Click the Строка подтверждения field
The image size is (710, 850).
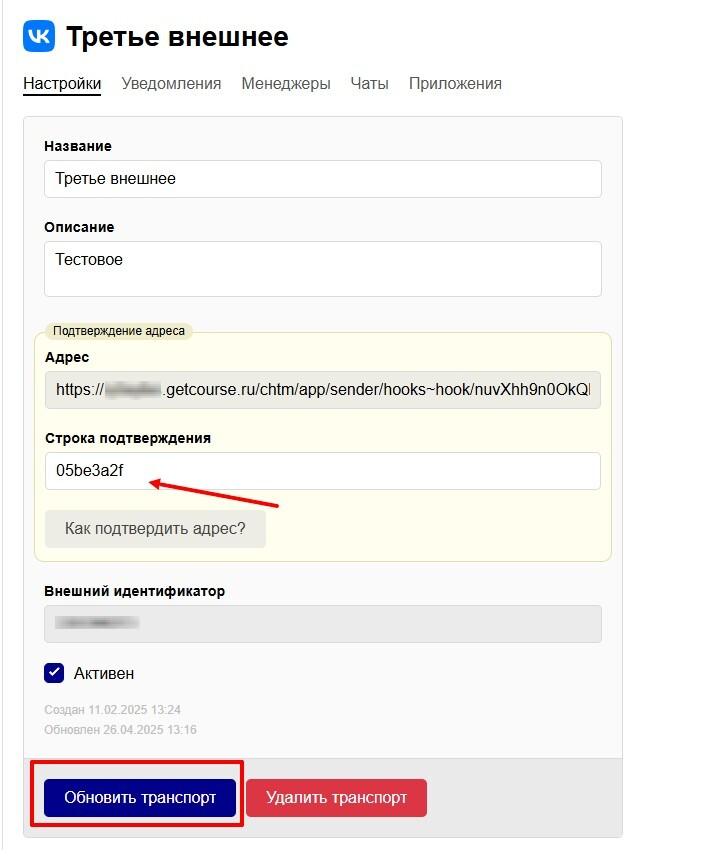pos(323,471)
